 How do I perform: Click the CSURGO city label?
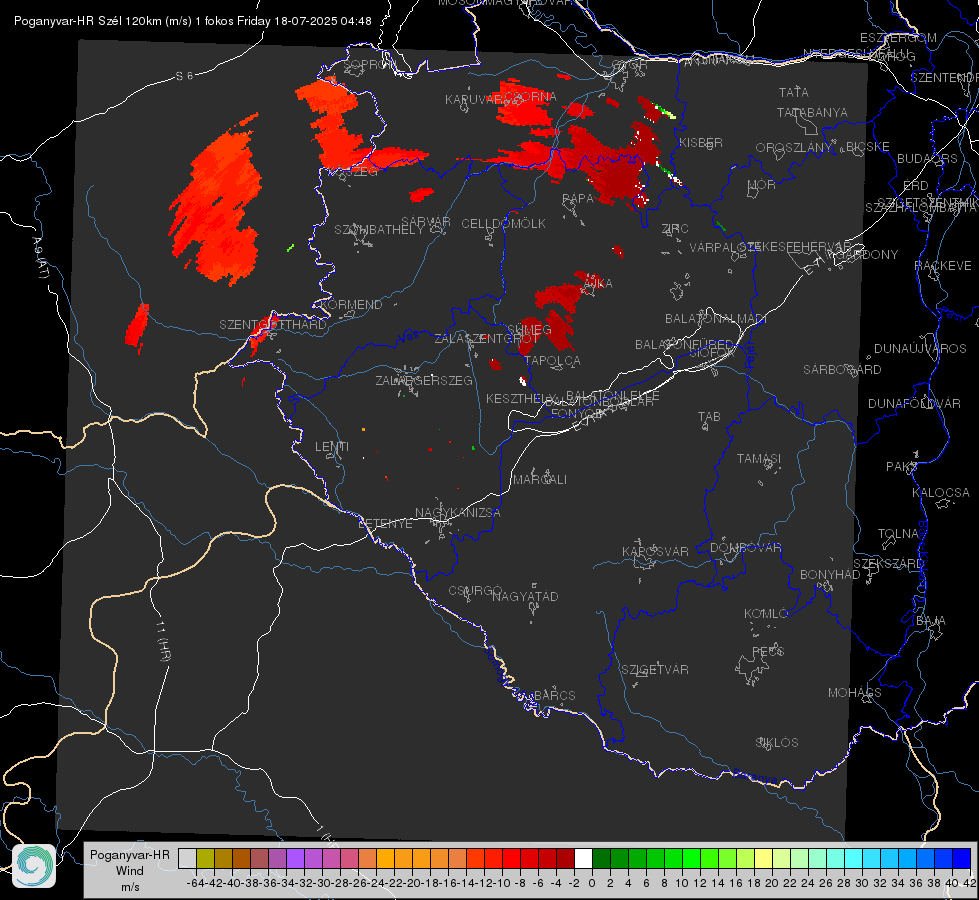point(475,590)
